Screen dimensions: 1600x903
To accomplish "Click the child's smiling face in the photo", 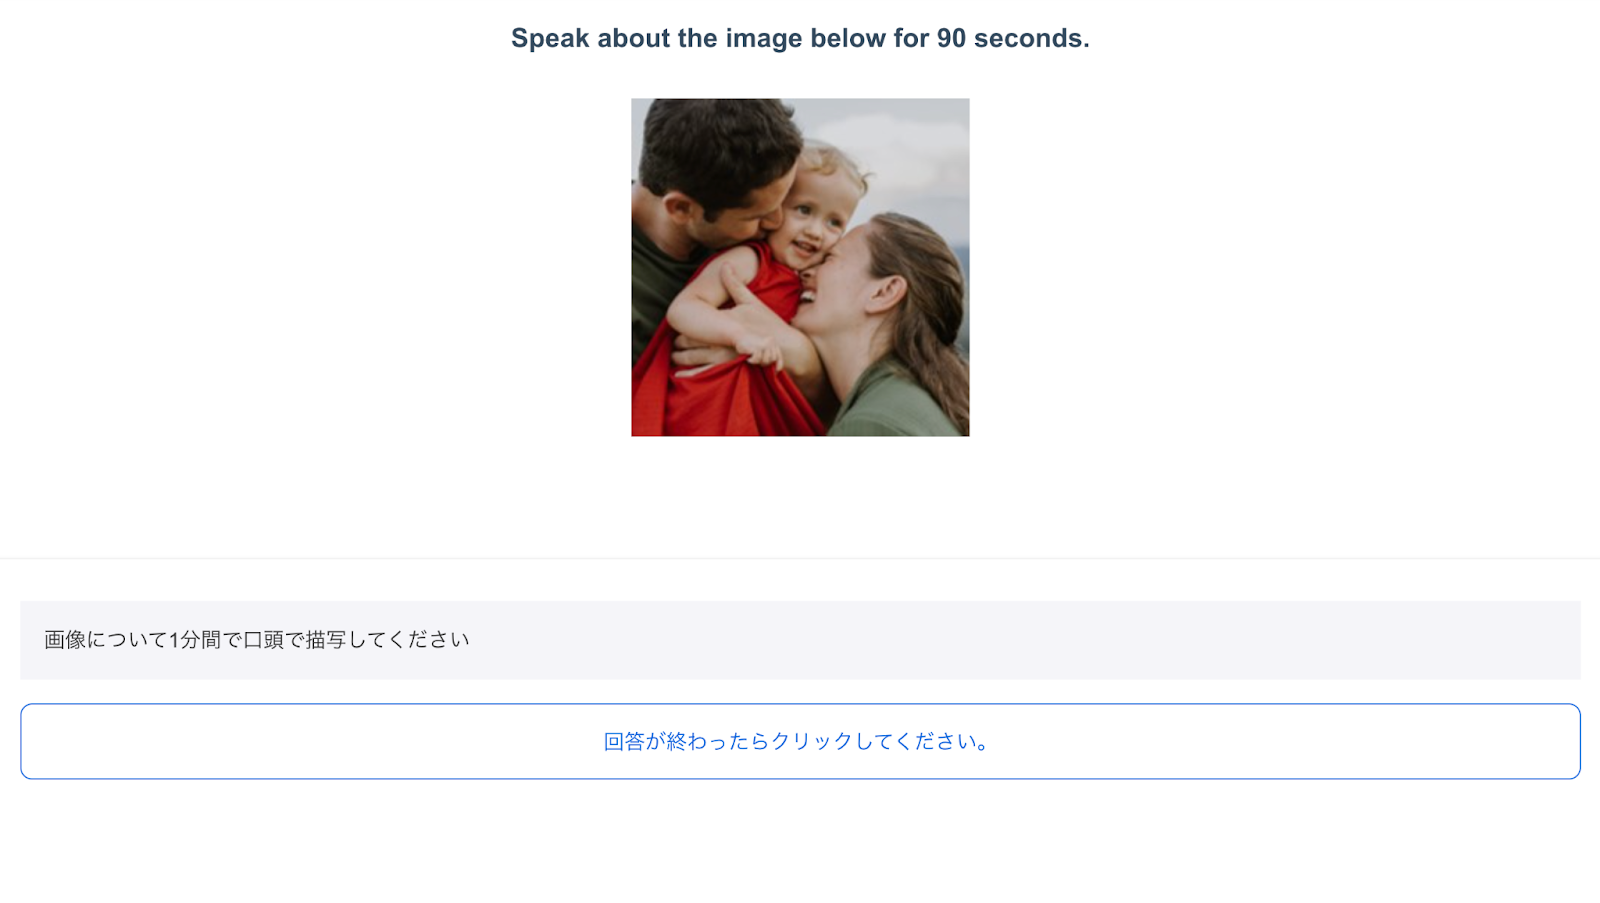I will (810, 225).
